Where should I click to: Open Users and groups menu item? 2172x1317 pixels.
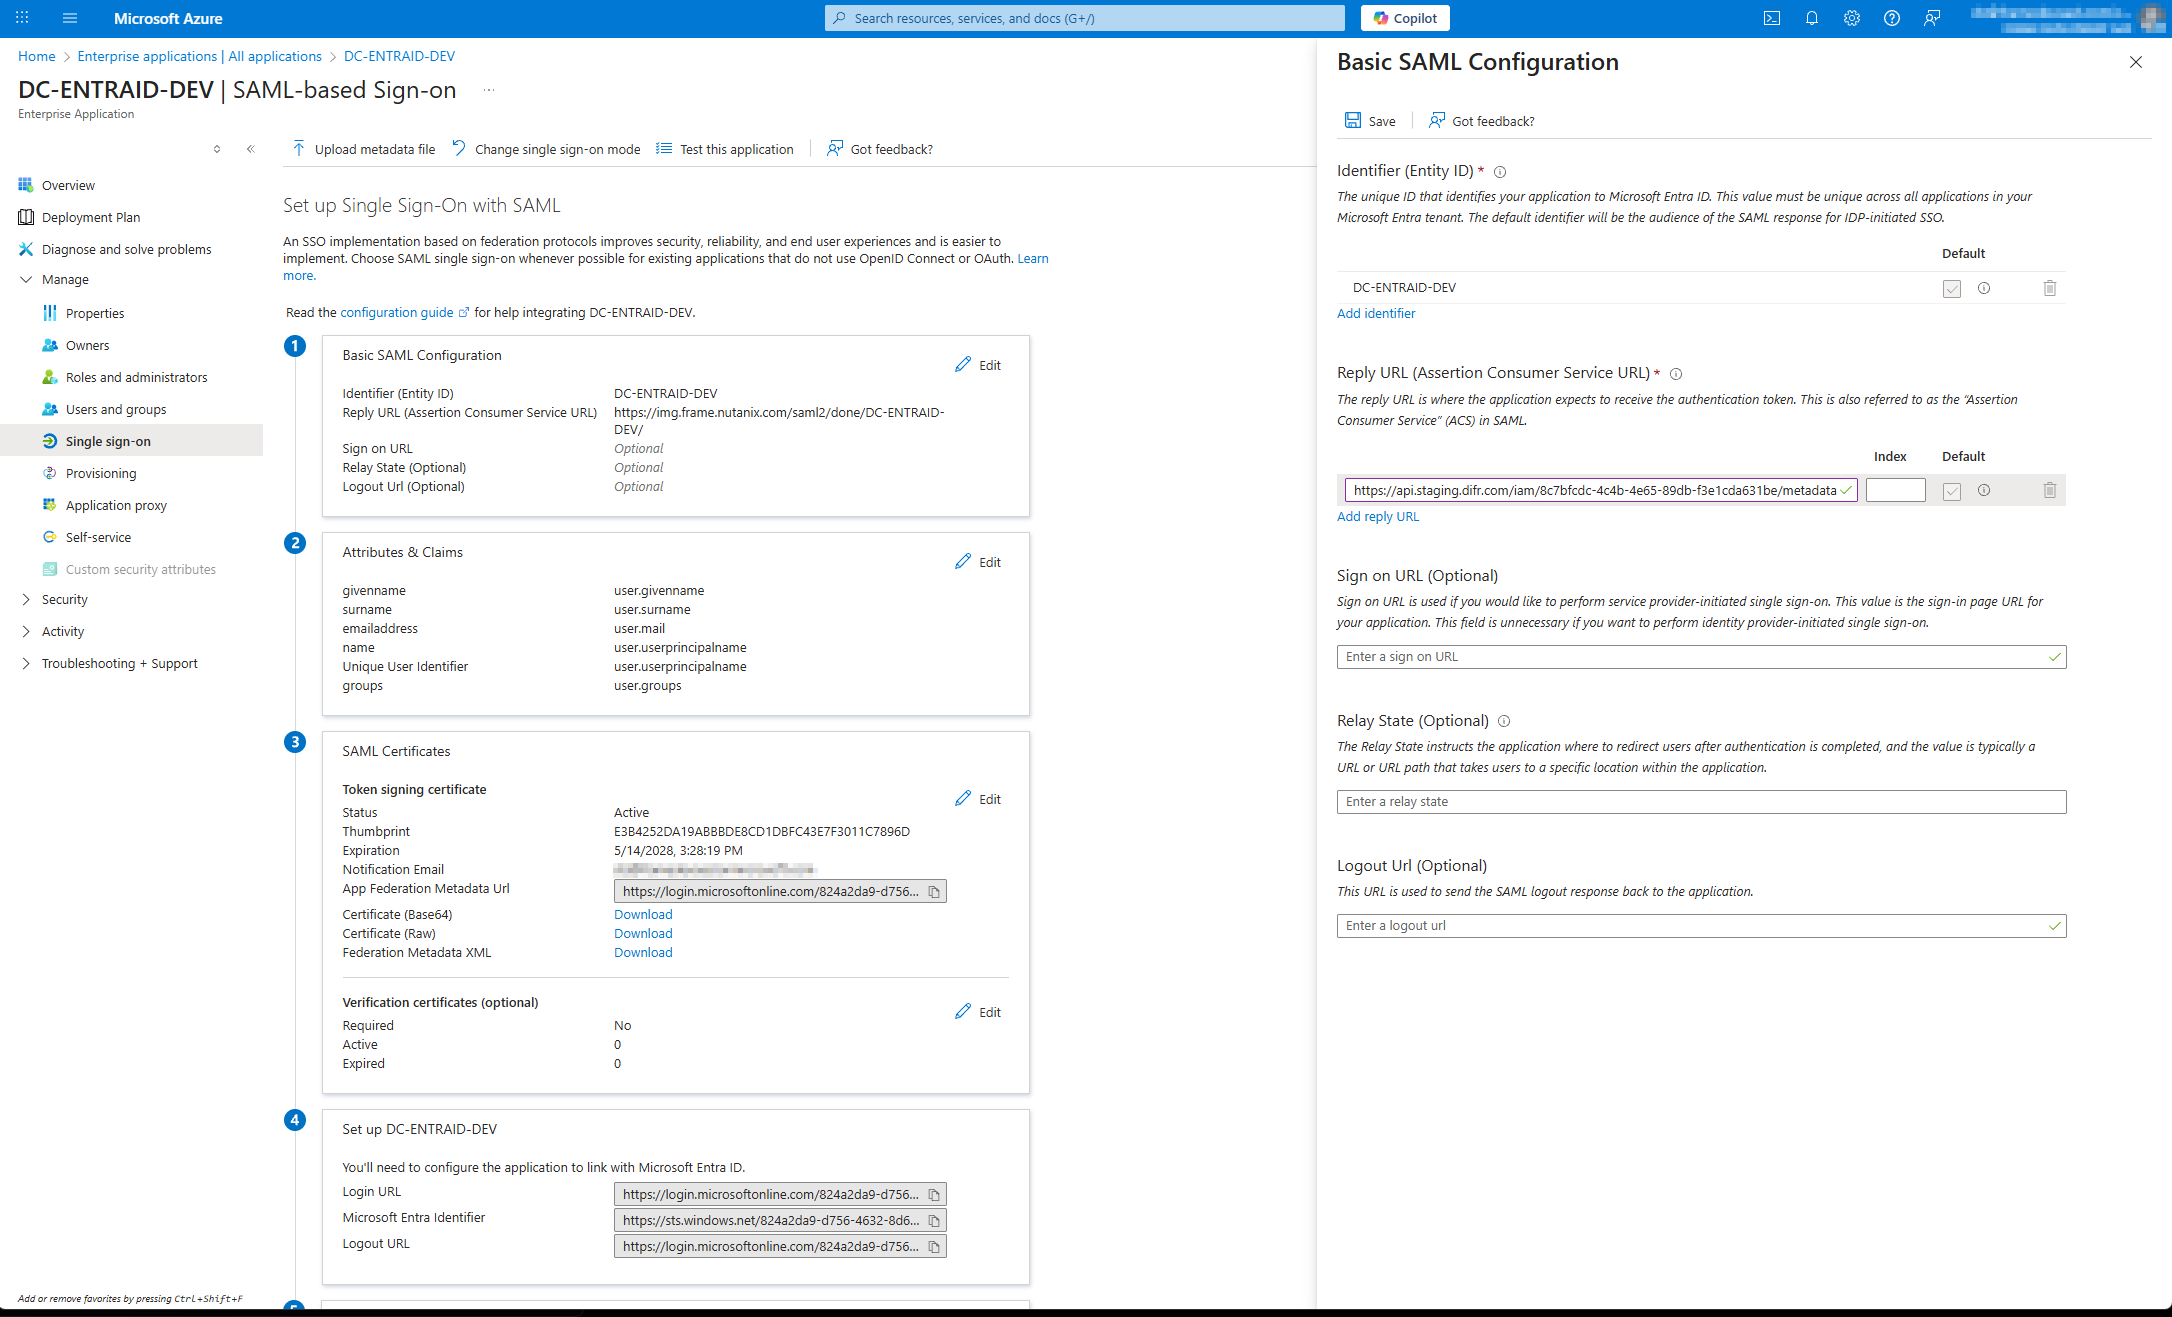tap(116, 410)
